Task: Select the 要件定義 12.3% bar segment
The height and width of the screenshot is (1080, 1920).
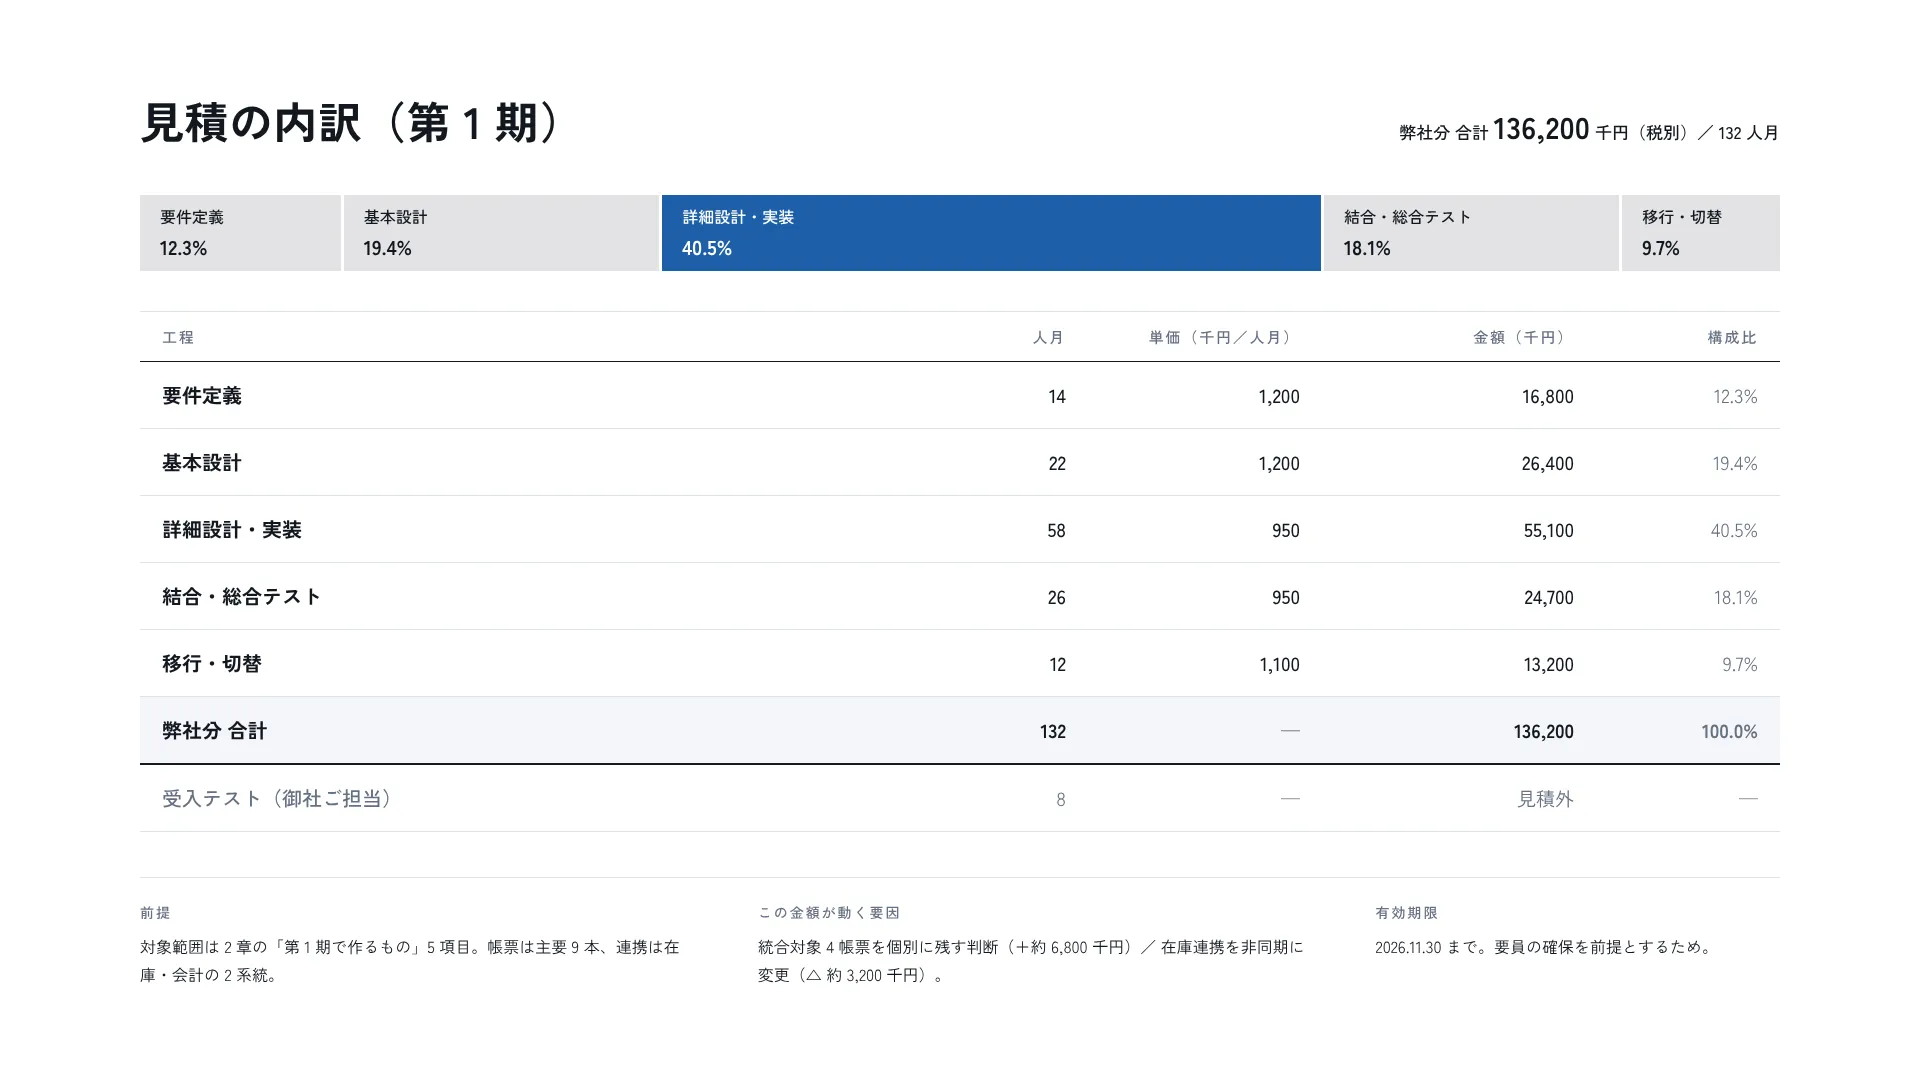Action: tap(240, 233)
